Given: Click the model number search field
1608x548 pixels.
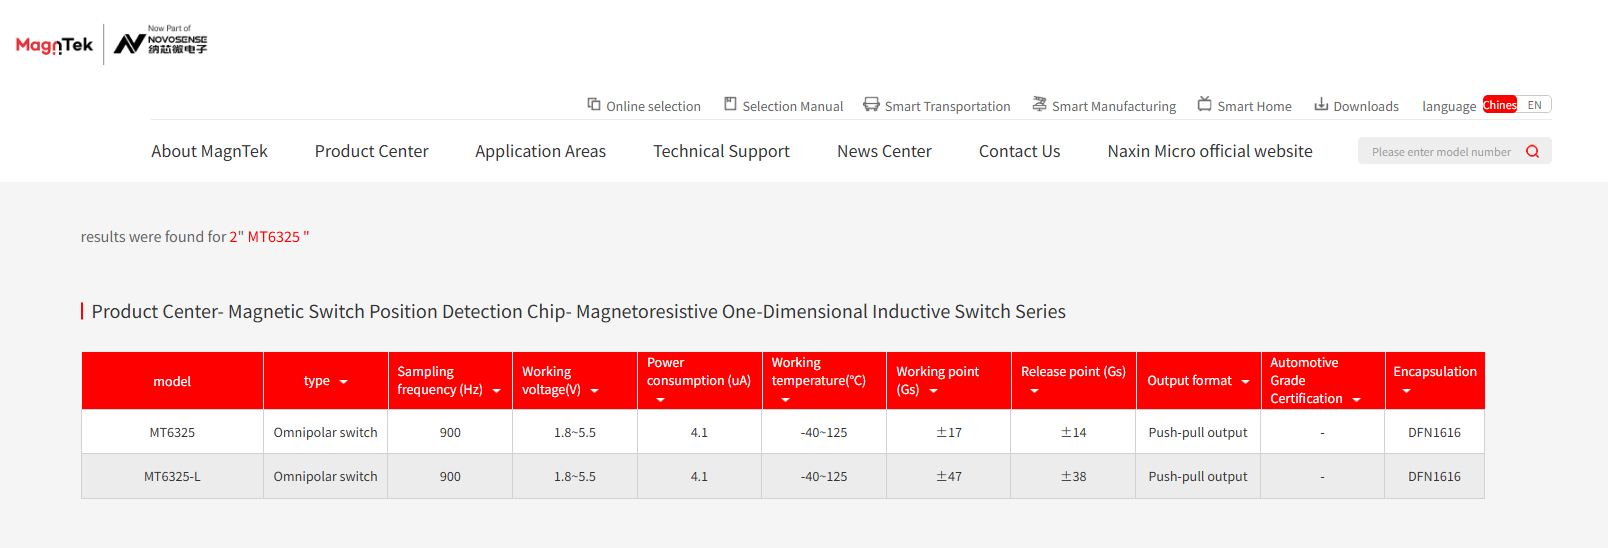Looking at the screenshot, I should pos(1440,152).
